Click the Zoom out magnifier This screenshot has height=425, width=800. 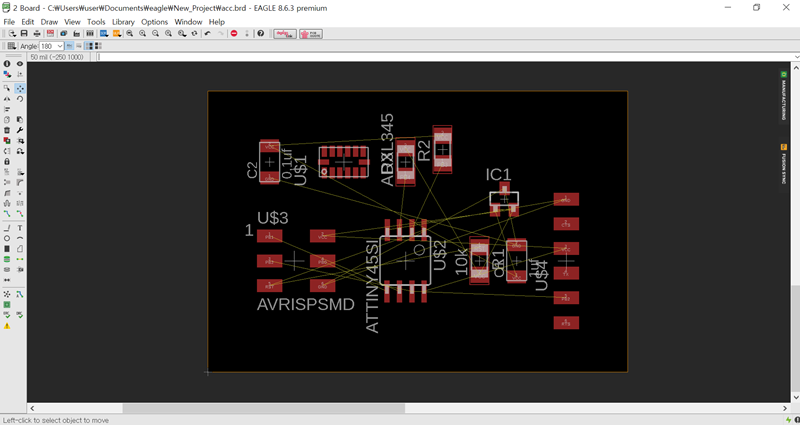[x=156, y=34]
